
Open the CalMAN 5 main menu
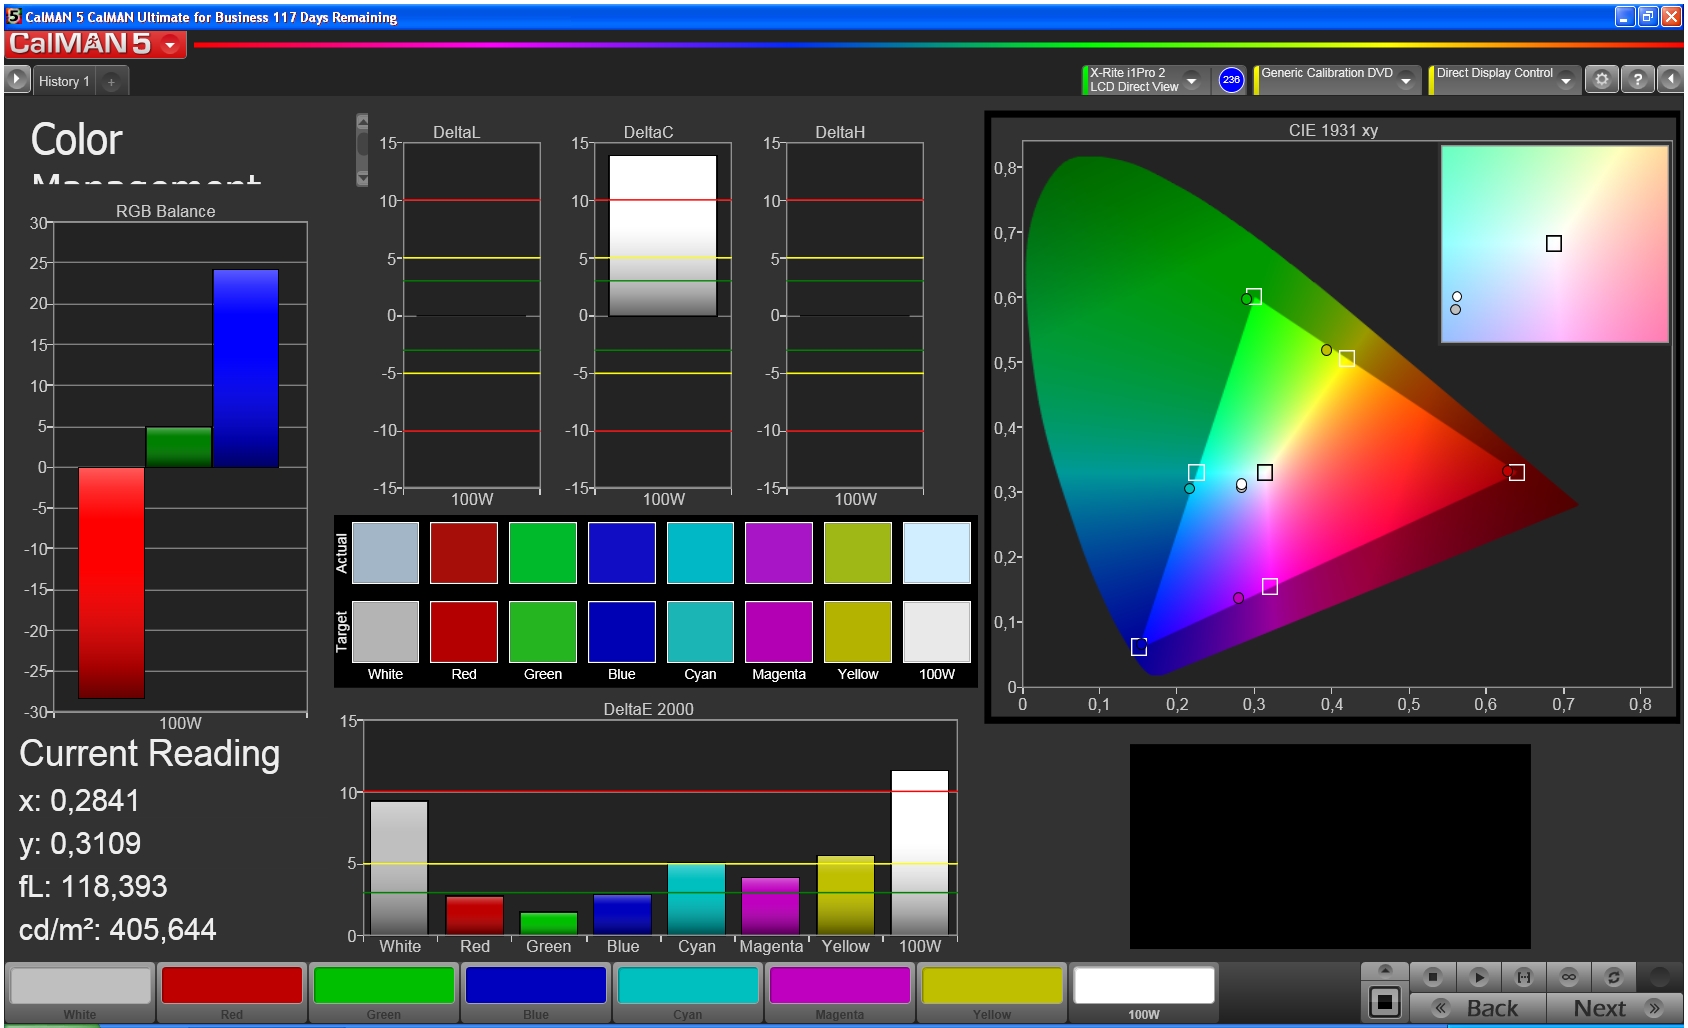[x=95, y=44]
